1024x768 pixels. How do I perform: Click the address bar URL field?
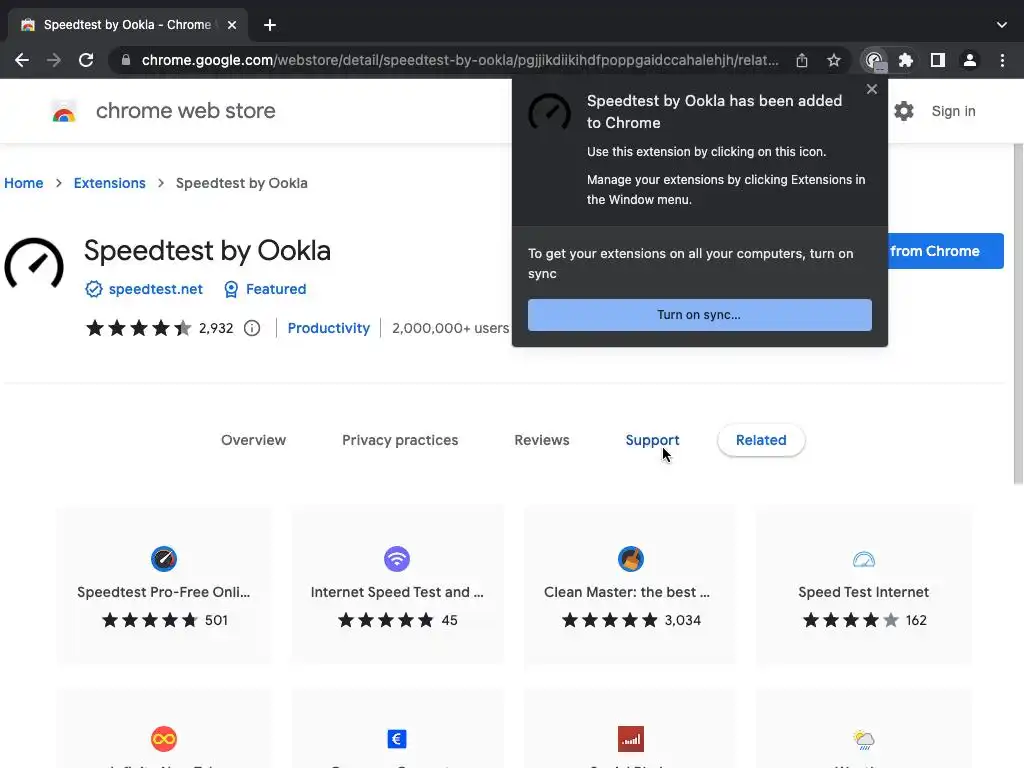point(460,60)
